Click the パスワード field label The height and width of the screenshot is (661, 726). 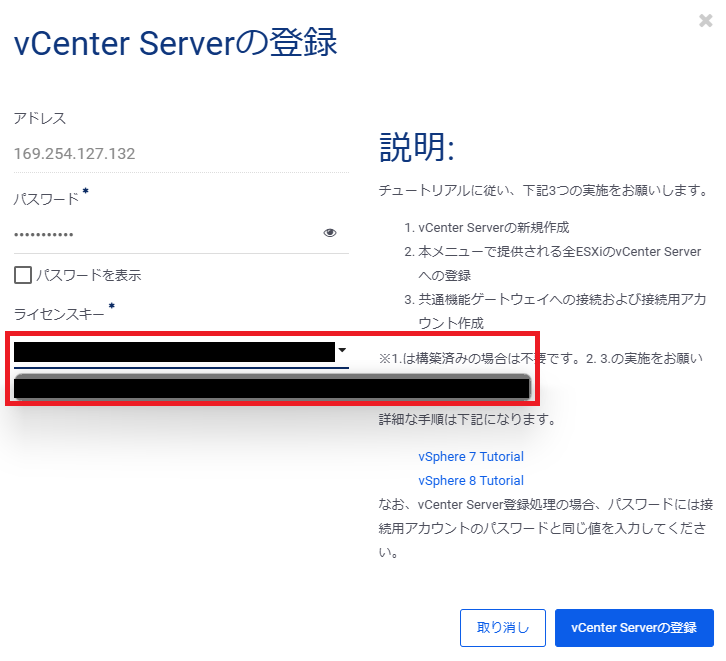(x=46, y=199)
